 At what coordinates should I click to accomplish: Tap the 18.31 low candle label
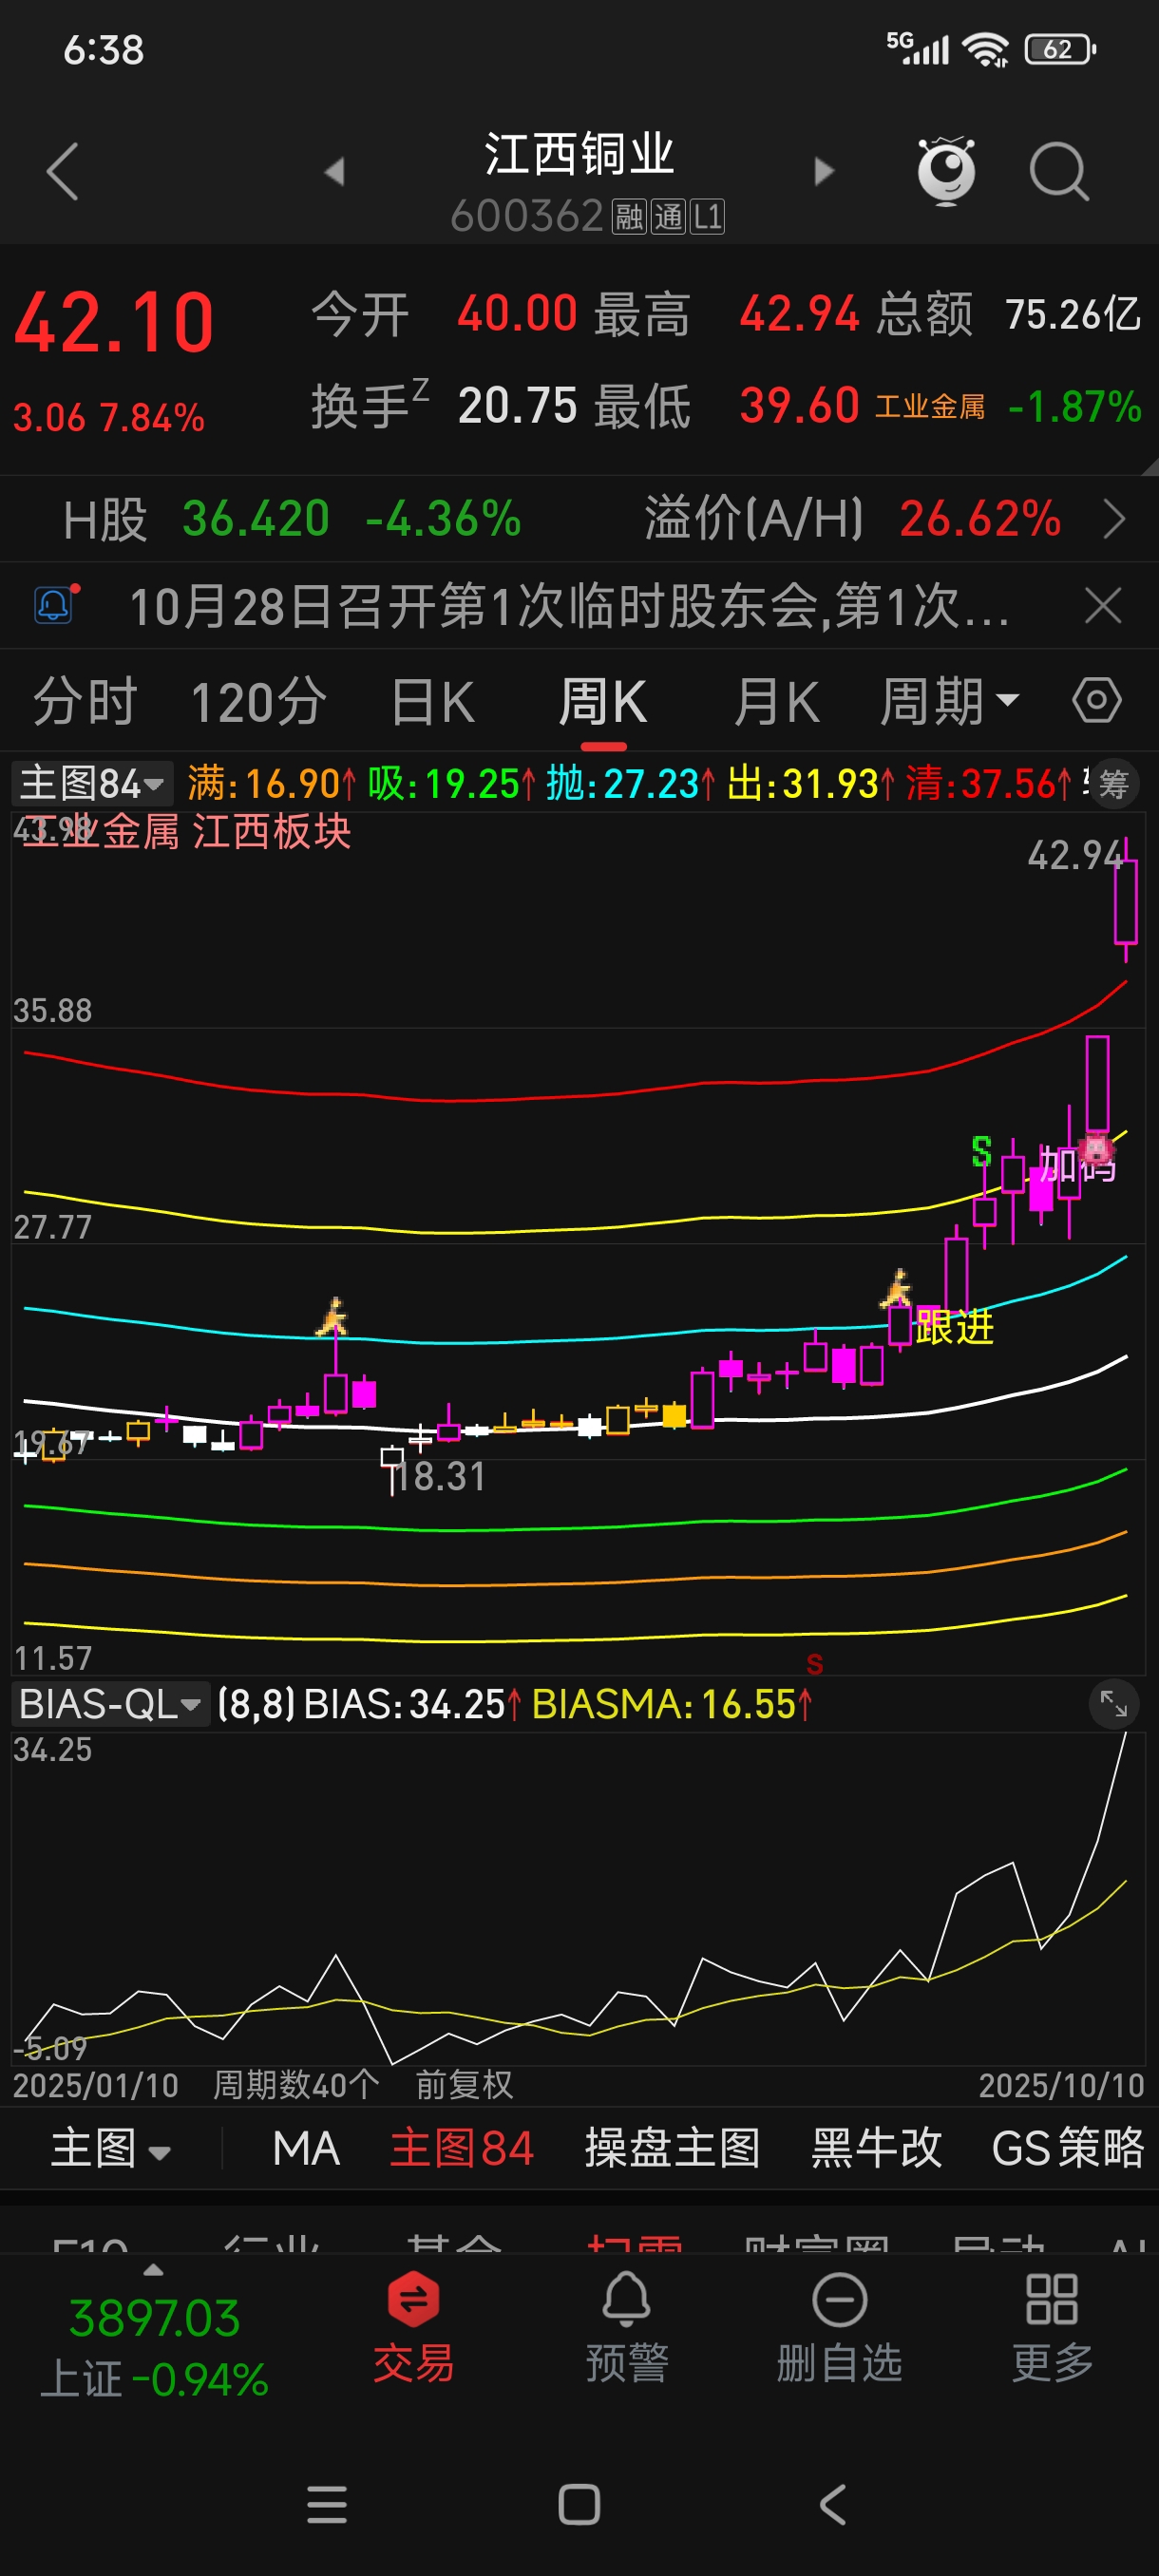[x=440, y=1476]
